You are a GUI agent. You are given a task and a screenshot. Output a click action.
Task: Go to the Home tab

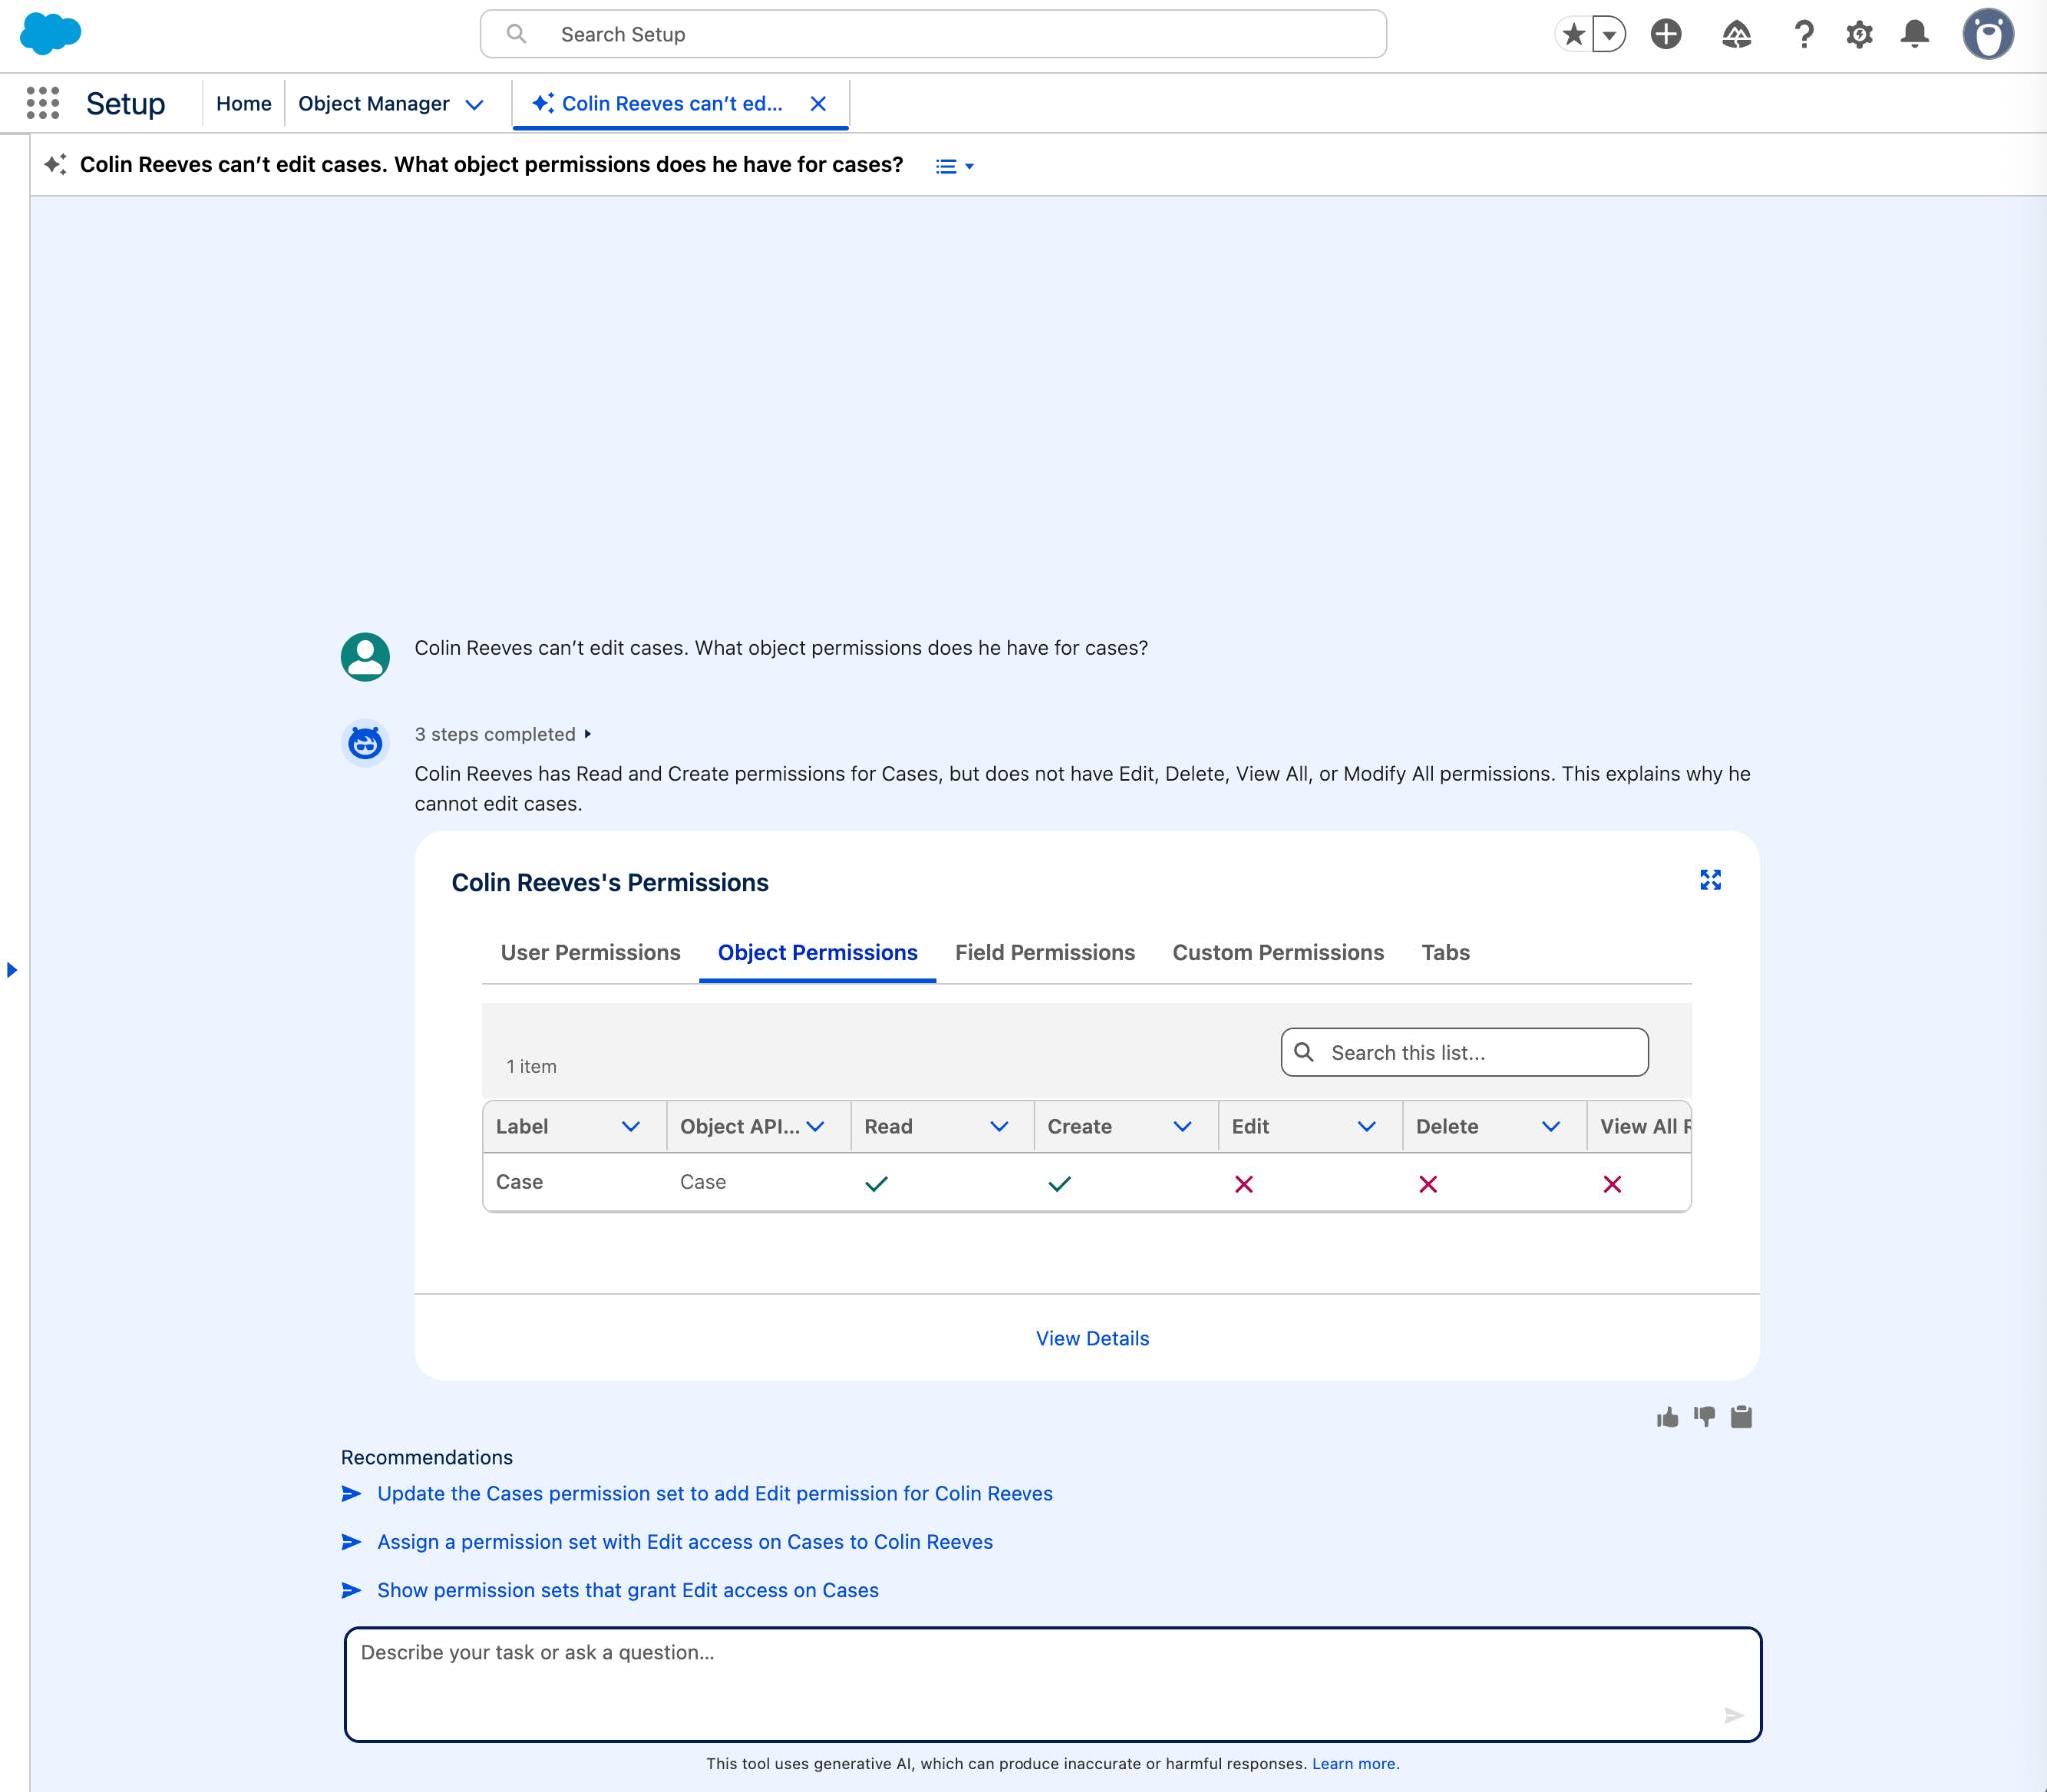coord(244,103)
